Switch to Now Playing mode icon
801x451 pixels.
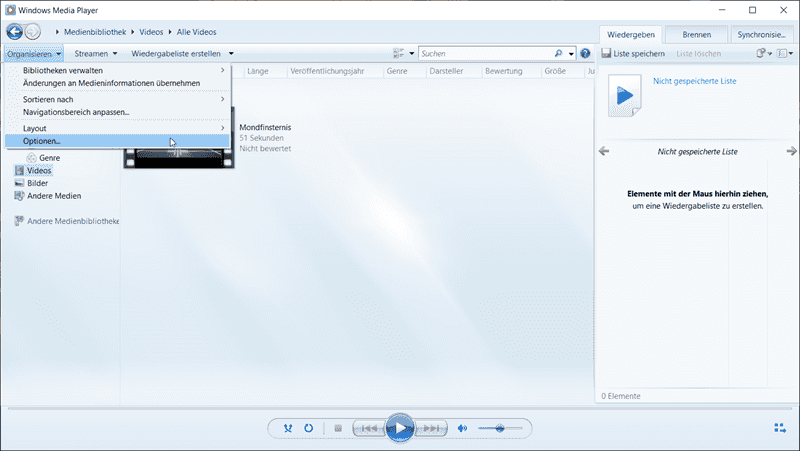tap(780, 428)
